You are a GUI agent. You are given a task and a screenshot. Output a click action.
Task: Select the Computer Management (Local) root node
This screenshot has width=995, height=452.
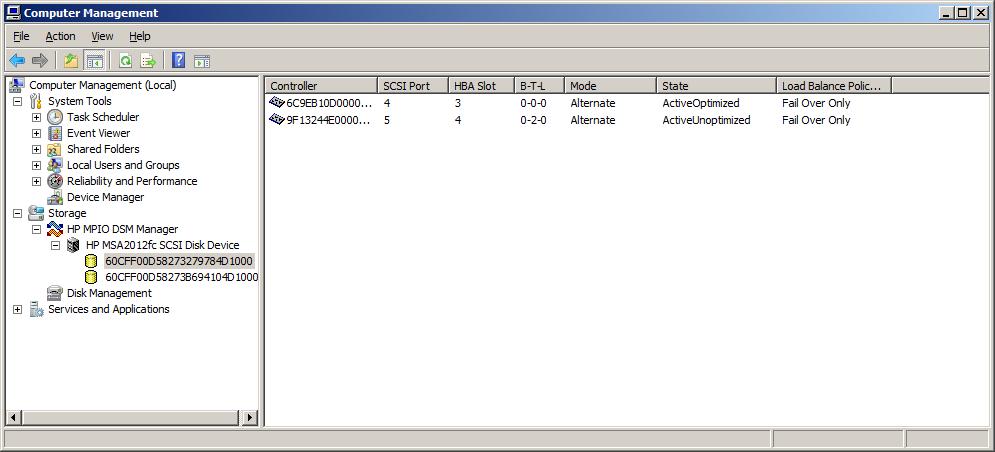click(102, 85)
